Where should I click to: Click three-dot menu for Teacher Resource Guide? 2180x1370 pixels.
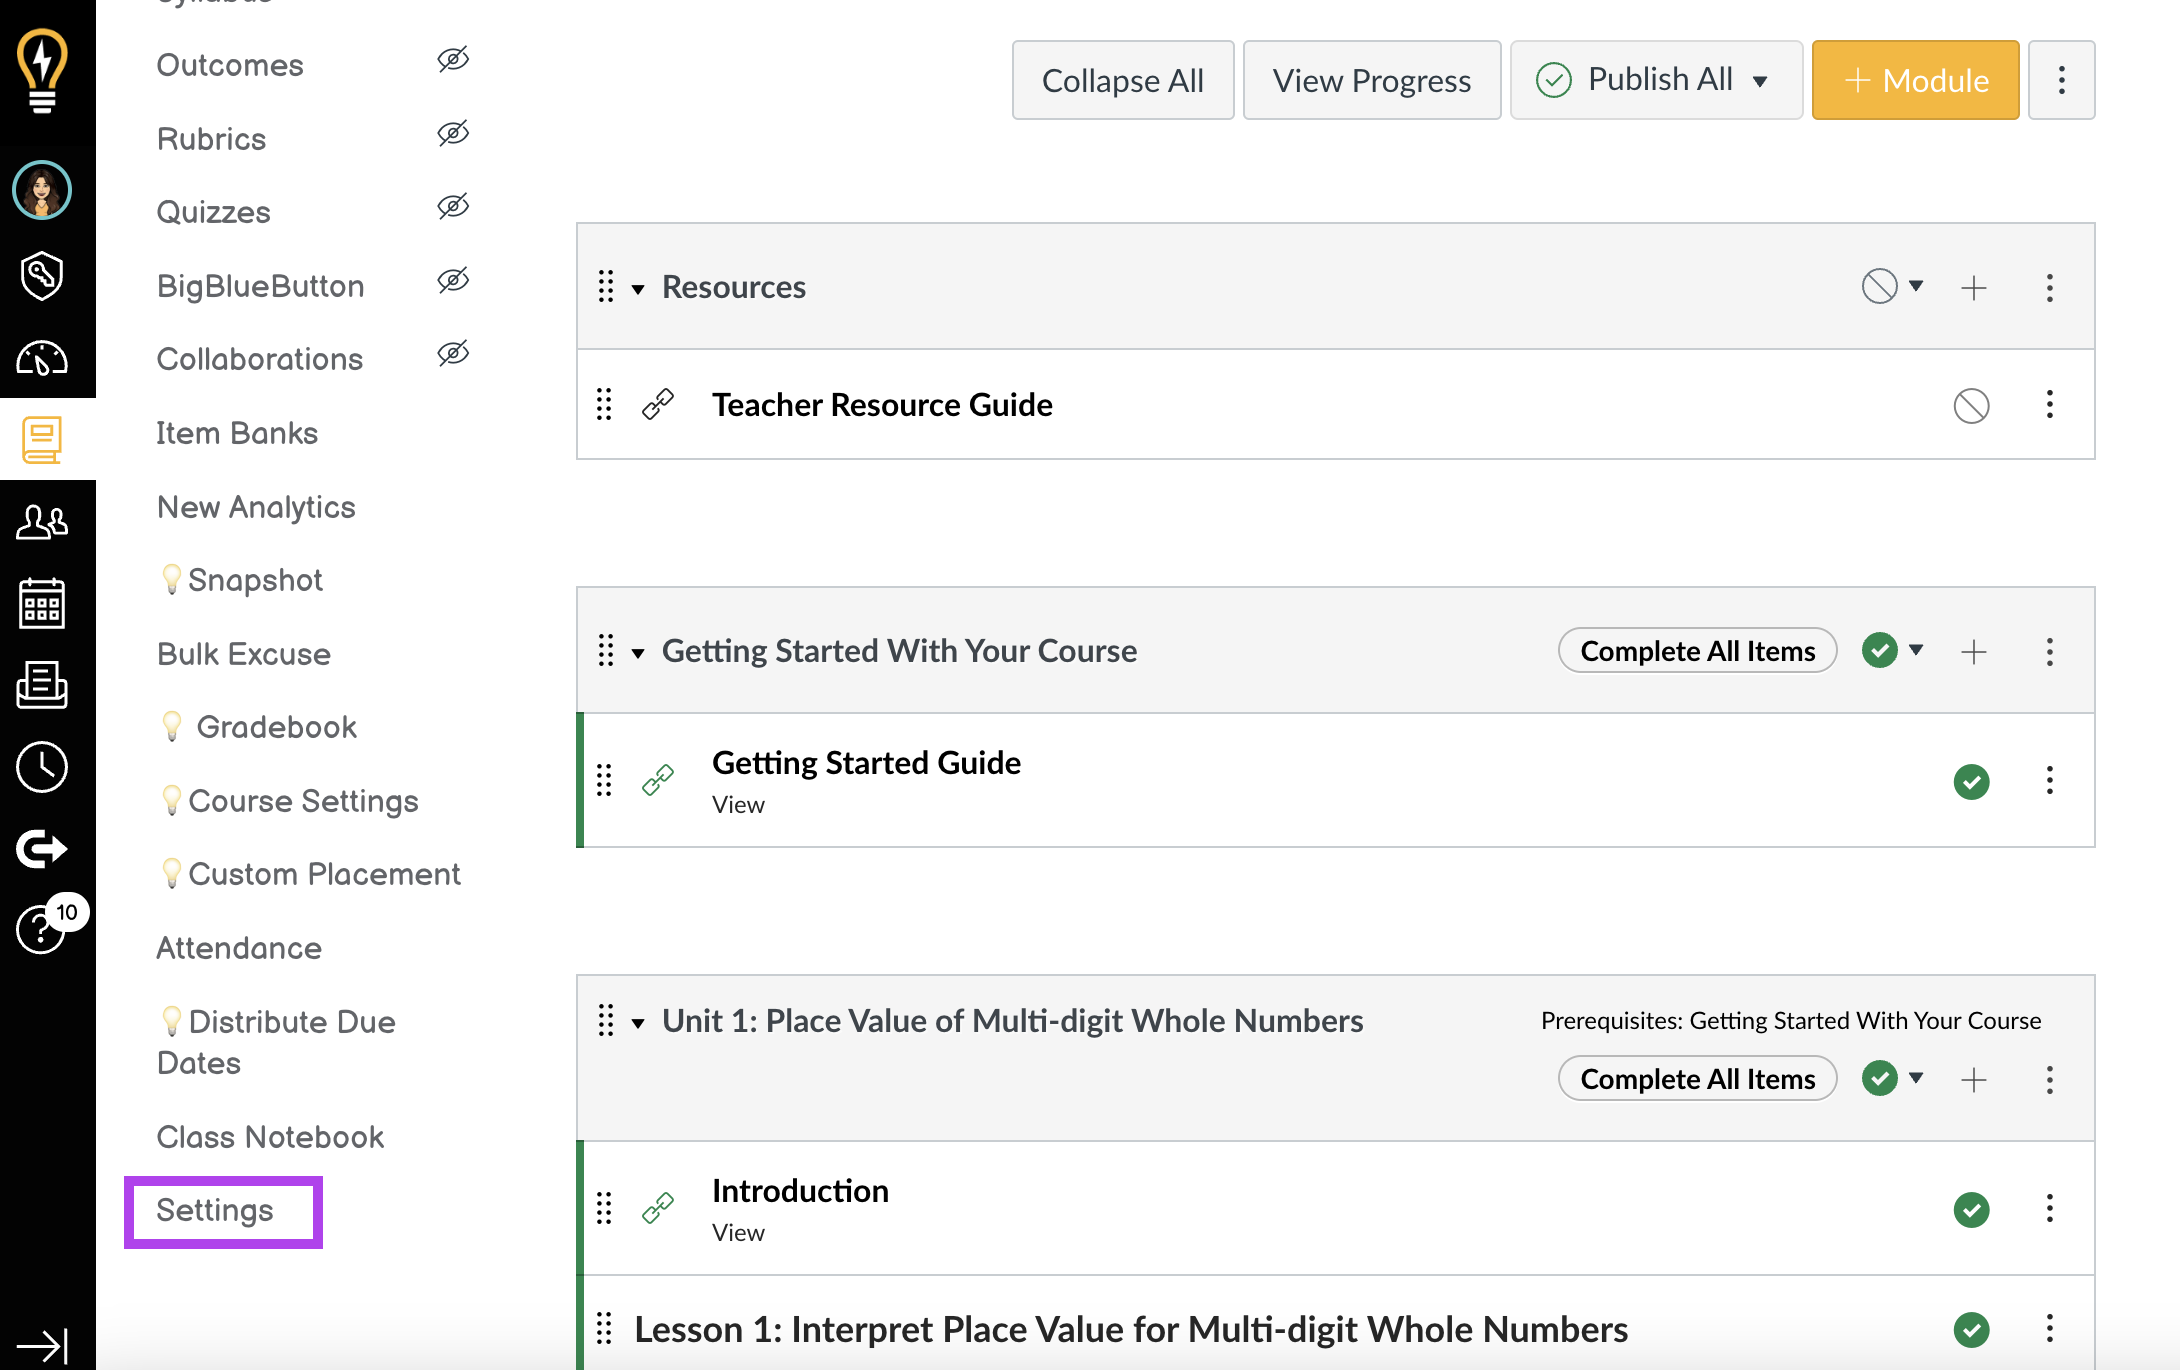[2051, 404]
